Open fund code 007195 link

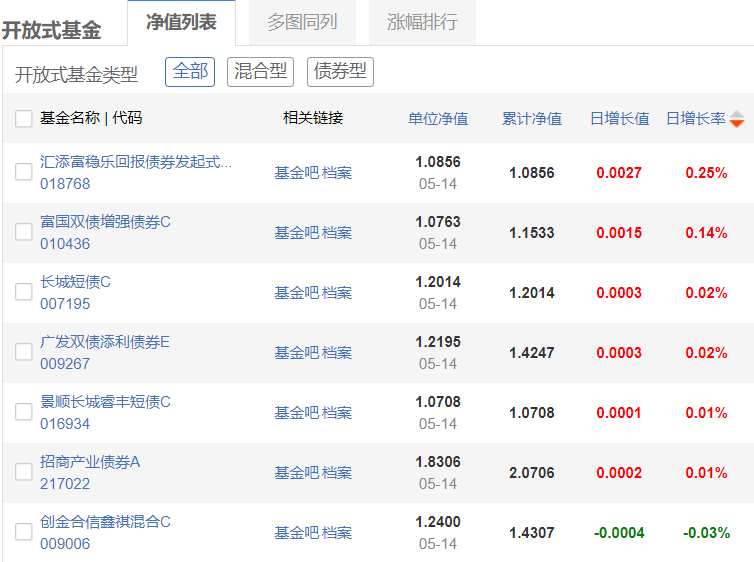tap(65, 304)
